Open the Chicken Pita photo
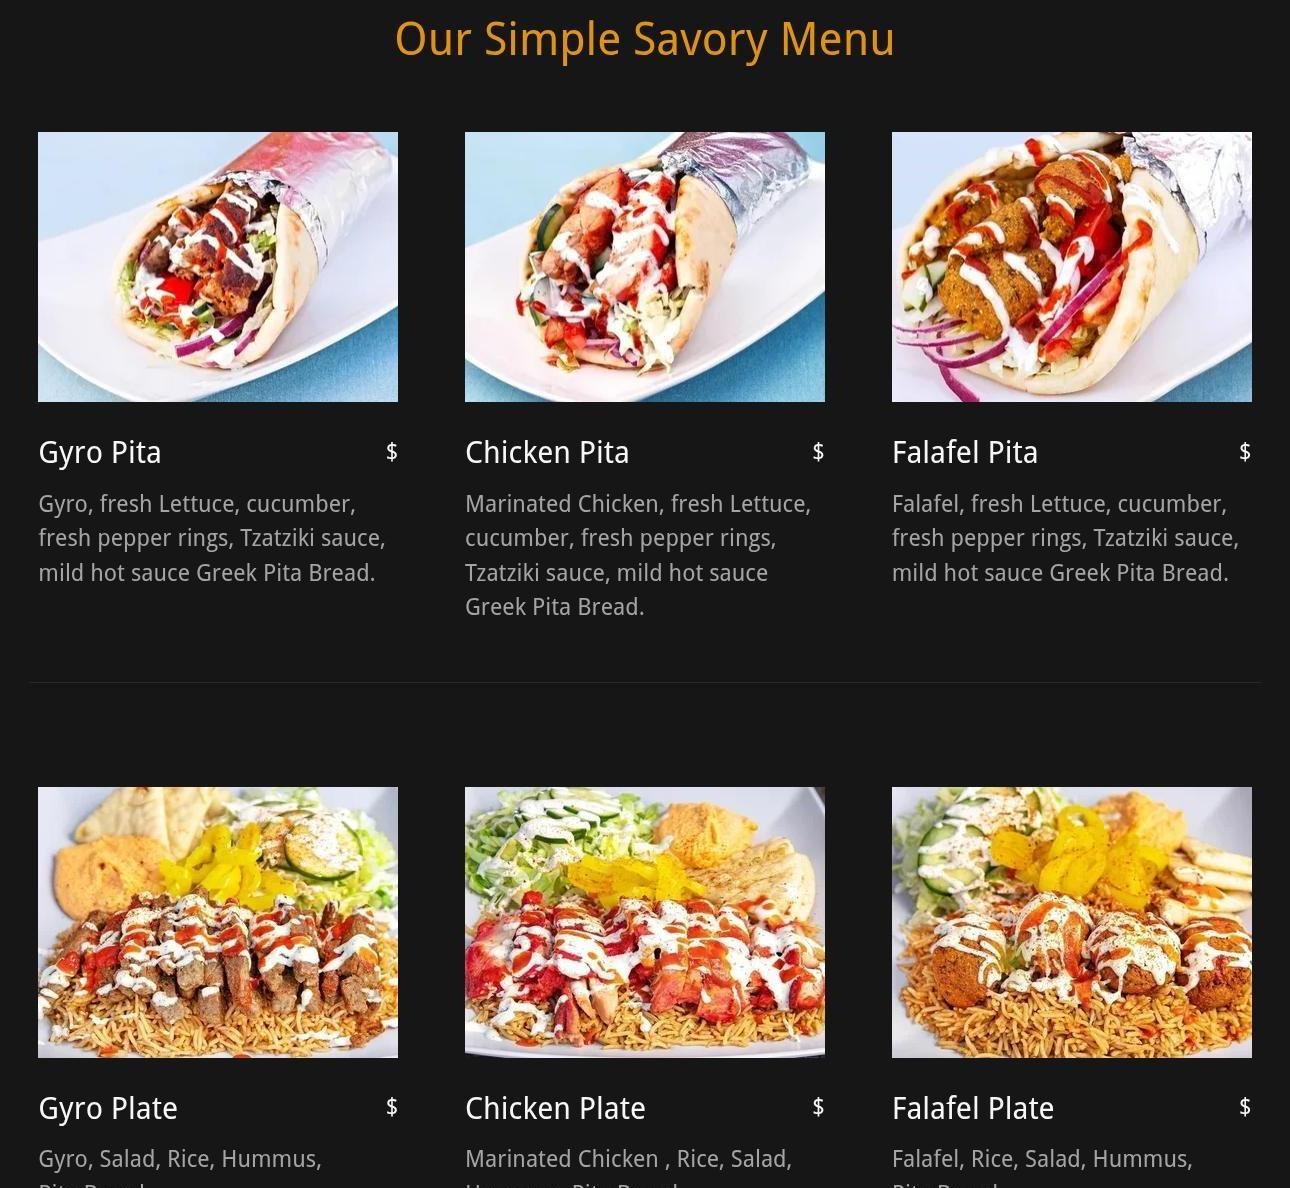 [x=645, y=267]
